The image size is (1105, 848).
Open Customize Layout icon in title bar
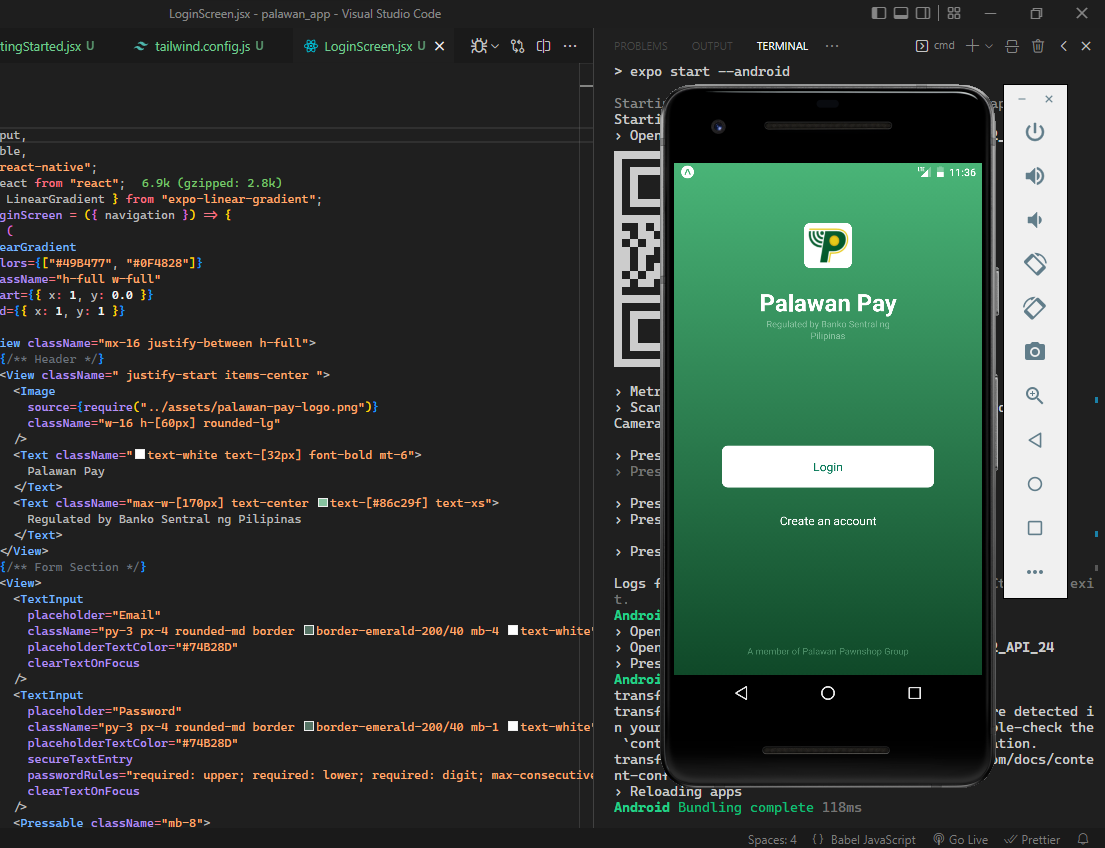[954, 13]
